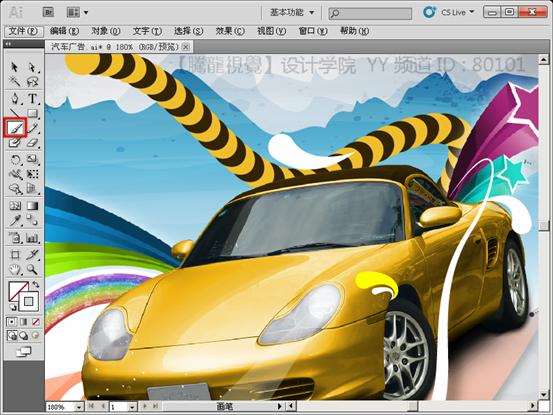Select the Eraser tool
Screen dimensions: 553x415
32,143
